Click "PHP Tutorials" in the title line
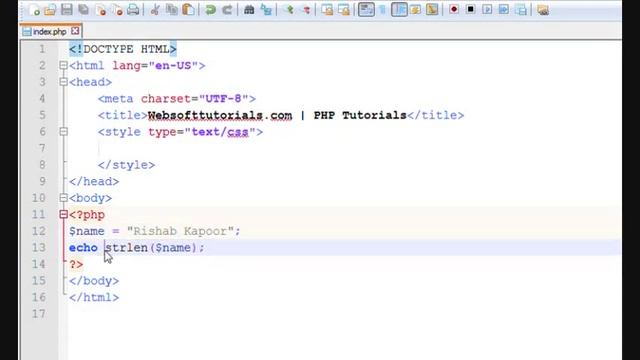The height and width of the screenshot is (360, 640). pos(360,116)
